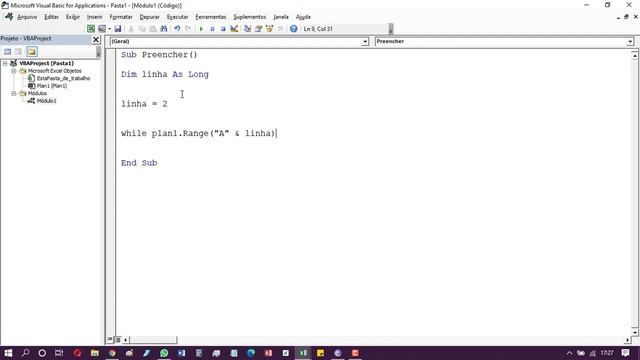Collapse the Módulos folder
This screenshot has height=360, width=640.
pos(14,93)
